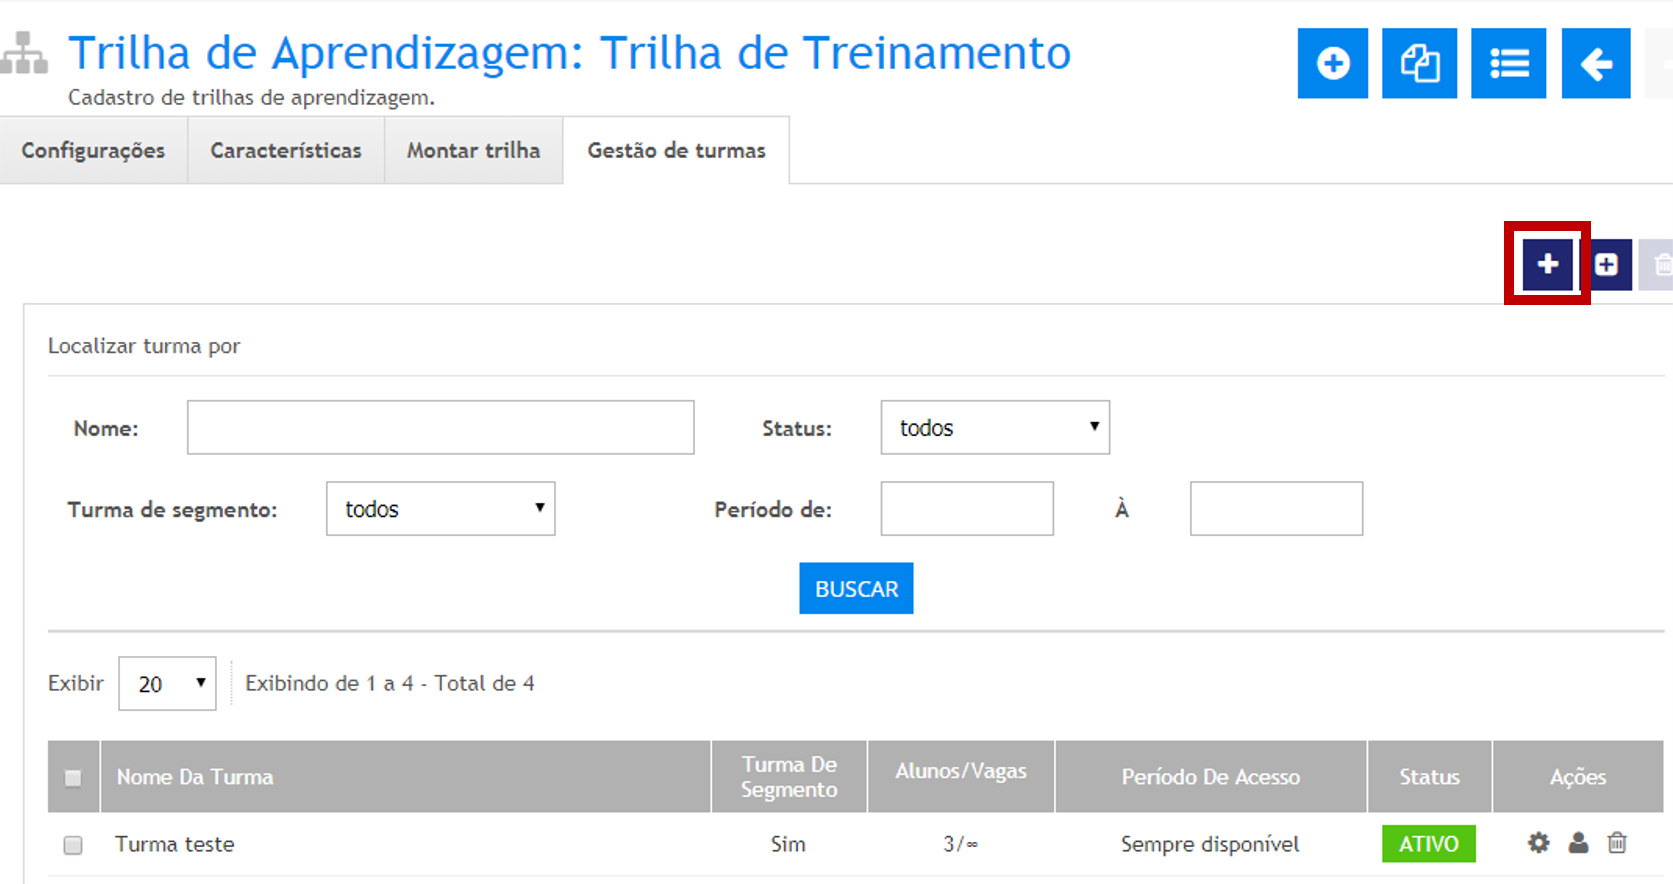Switch to the Configurações tab
Image resolution: width=1673 pixels, height=884 pixels.
(93, 151)
